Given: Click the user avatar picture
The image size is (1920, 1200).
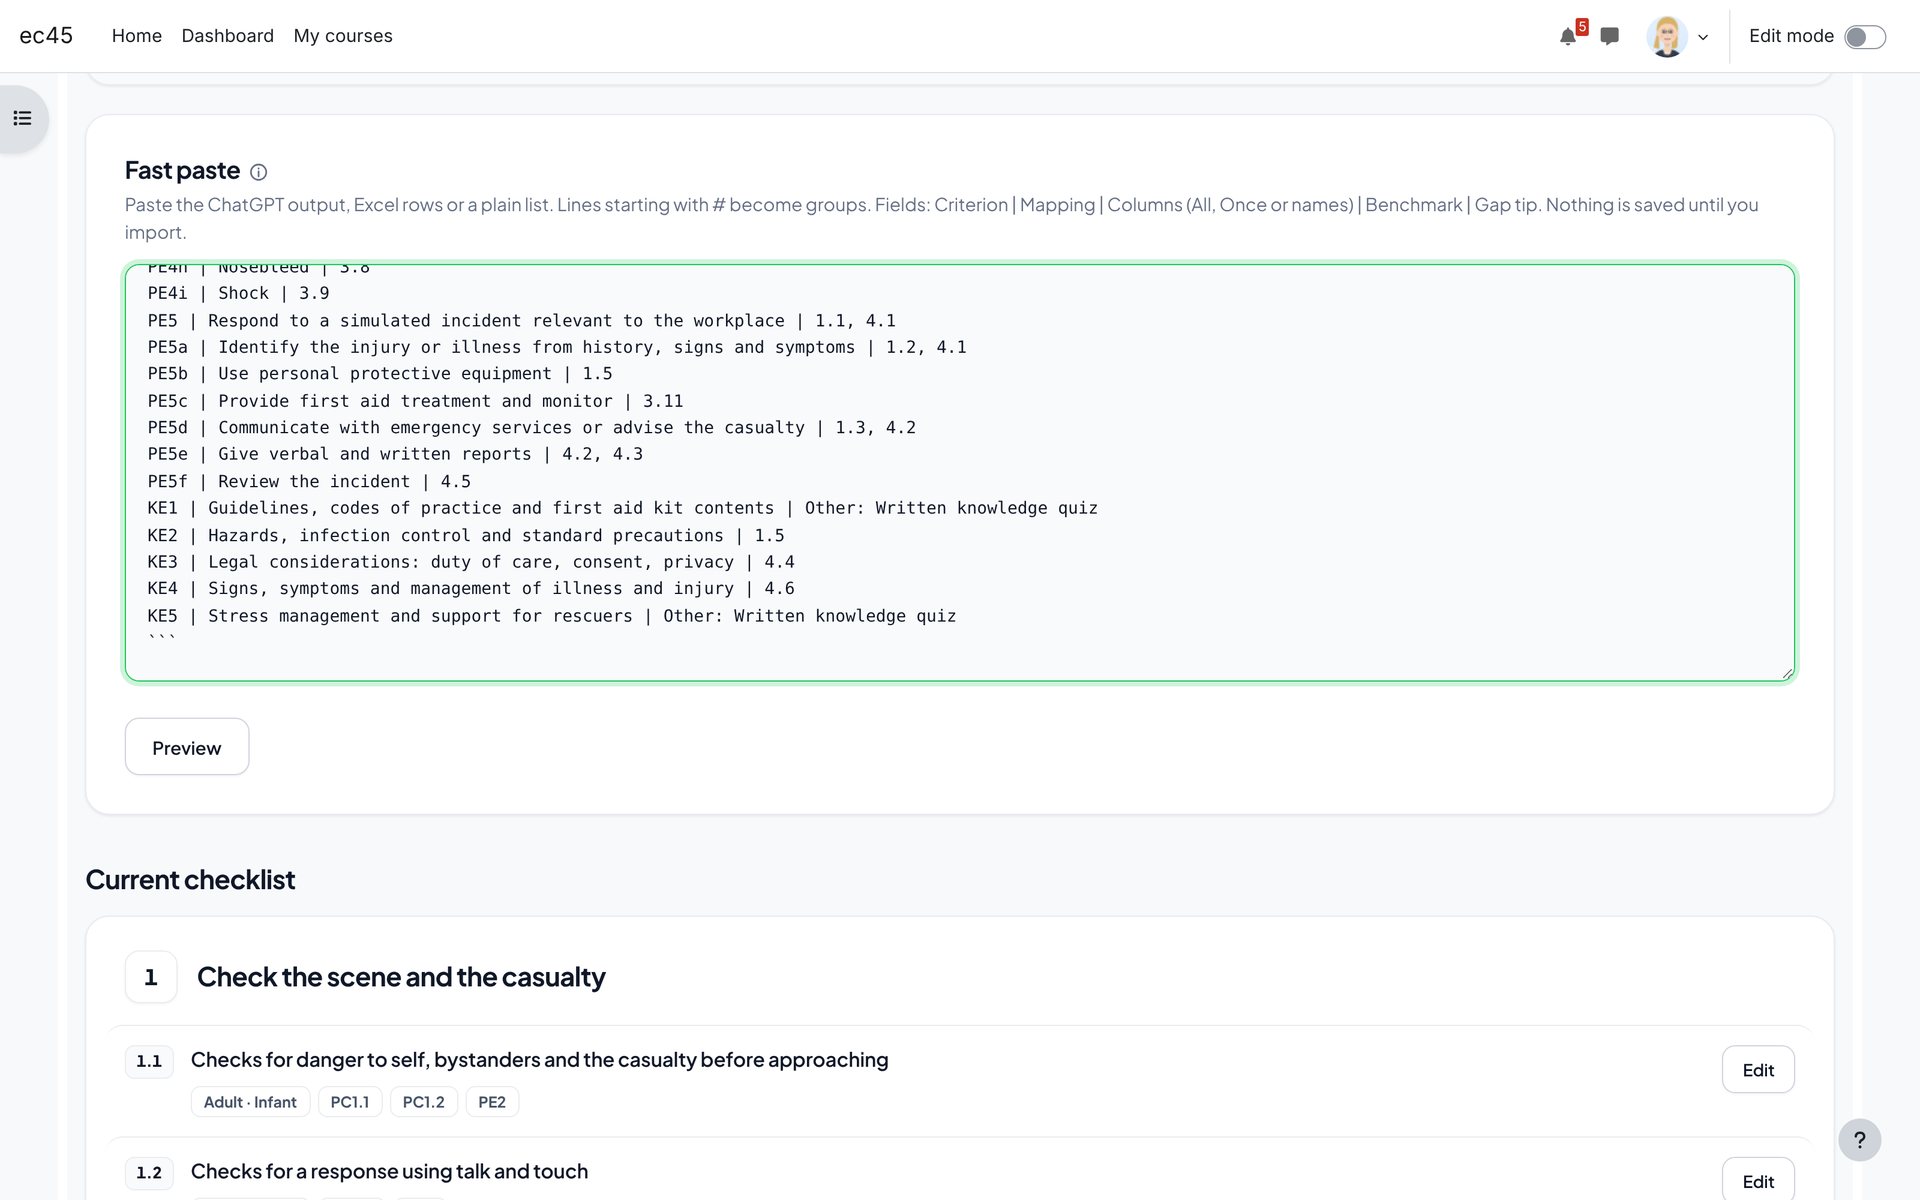Looking at the screenshot, I should (1666, 37).
